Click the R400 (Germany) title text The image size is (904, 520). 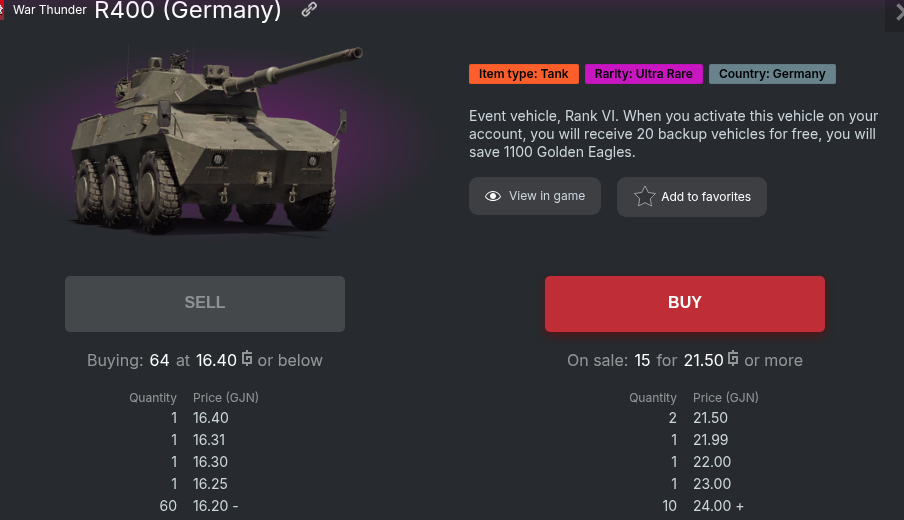[187, 11]
